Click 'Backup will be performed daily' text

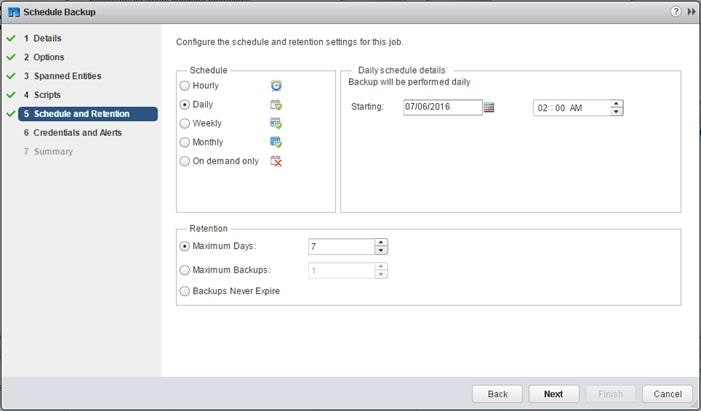[409, 82]
